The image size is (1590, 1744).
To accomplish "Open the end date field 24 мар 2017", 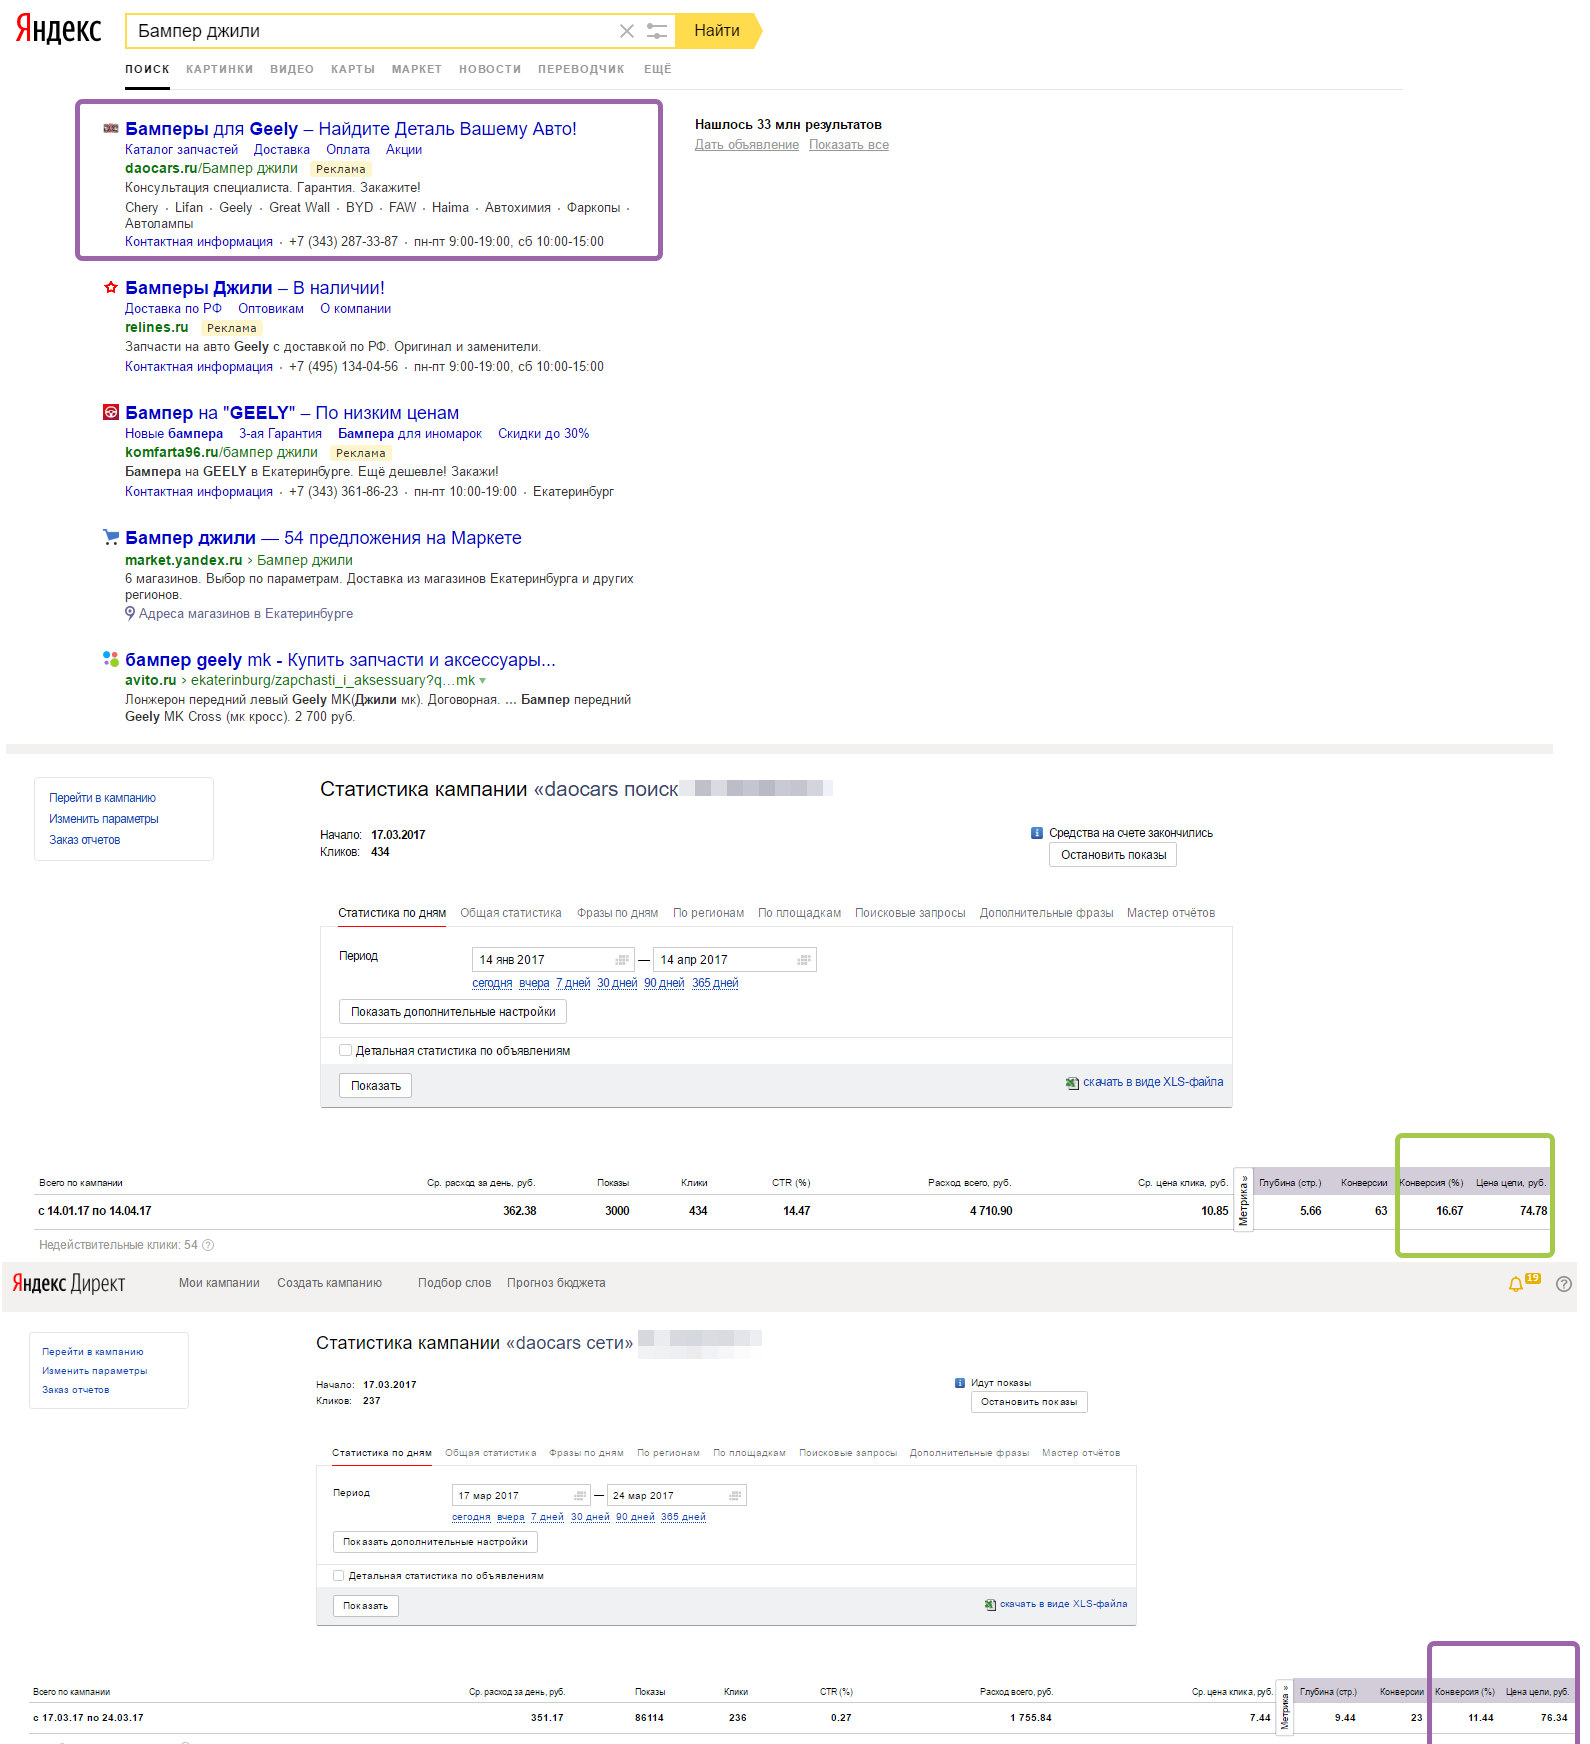I will coord(677,1496).
